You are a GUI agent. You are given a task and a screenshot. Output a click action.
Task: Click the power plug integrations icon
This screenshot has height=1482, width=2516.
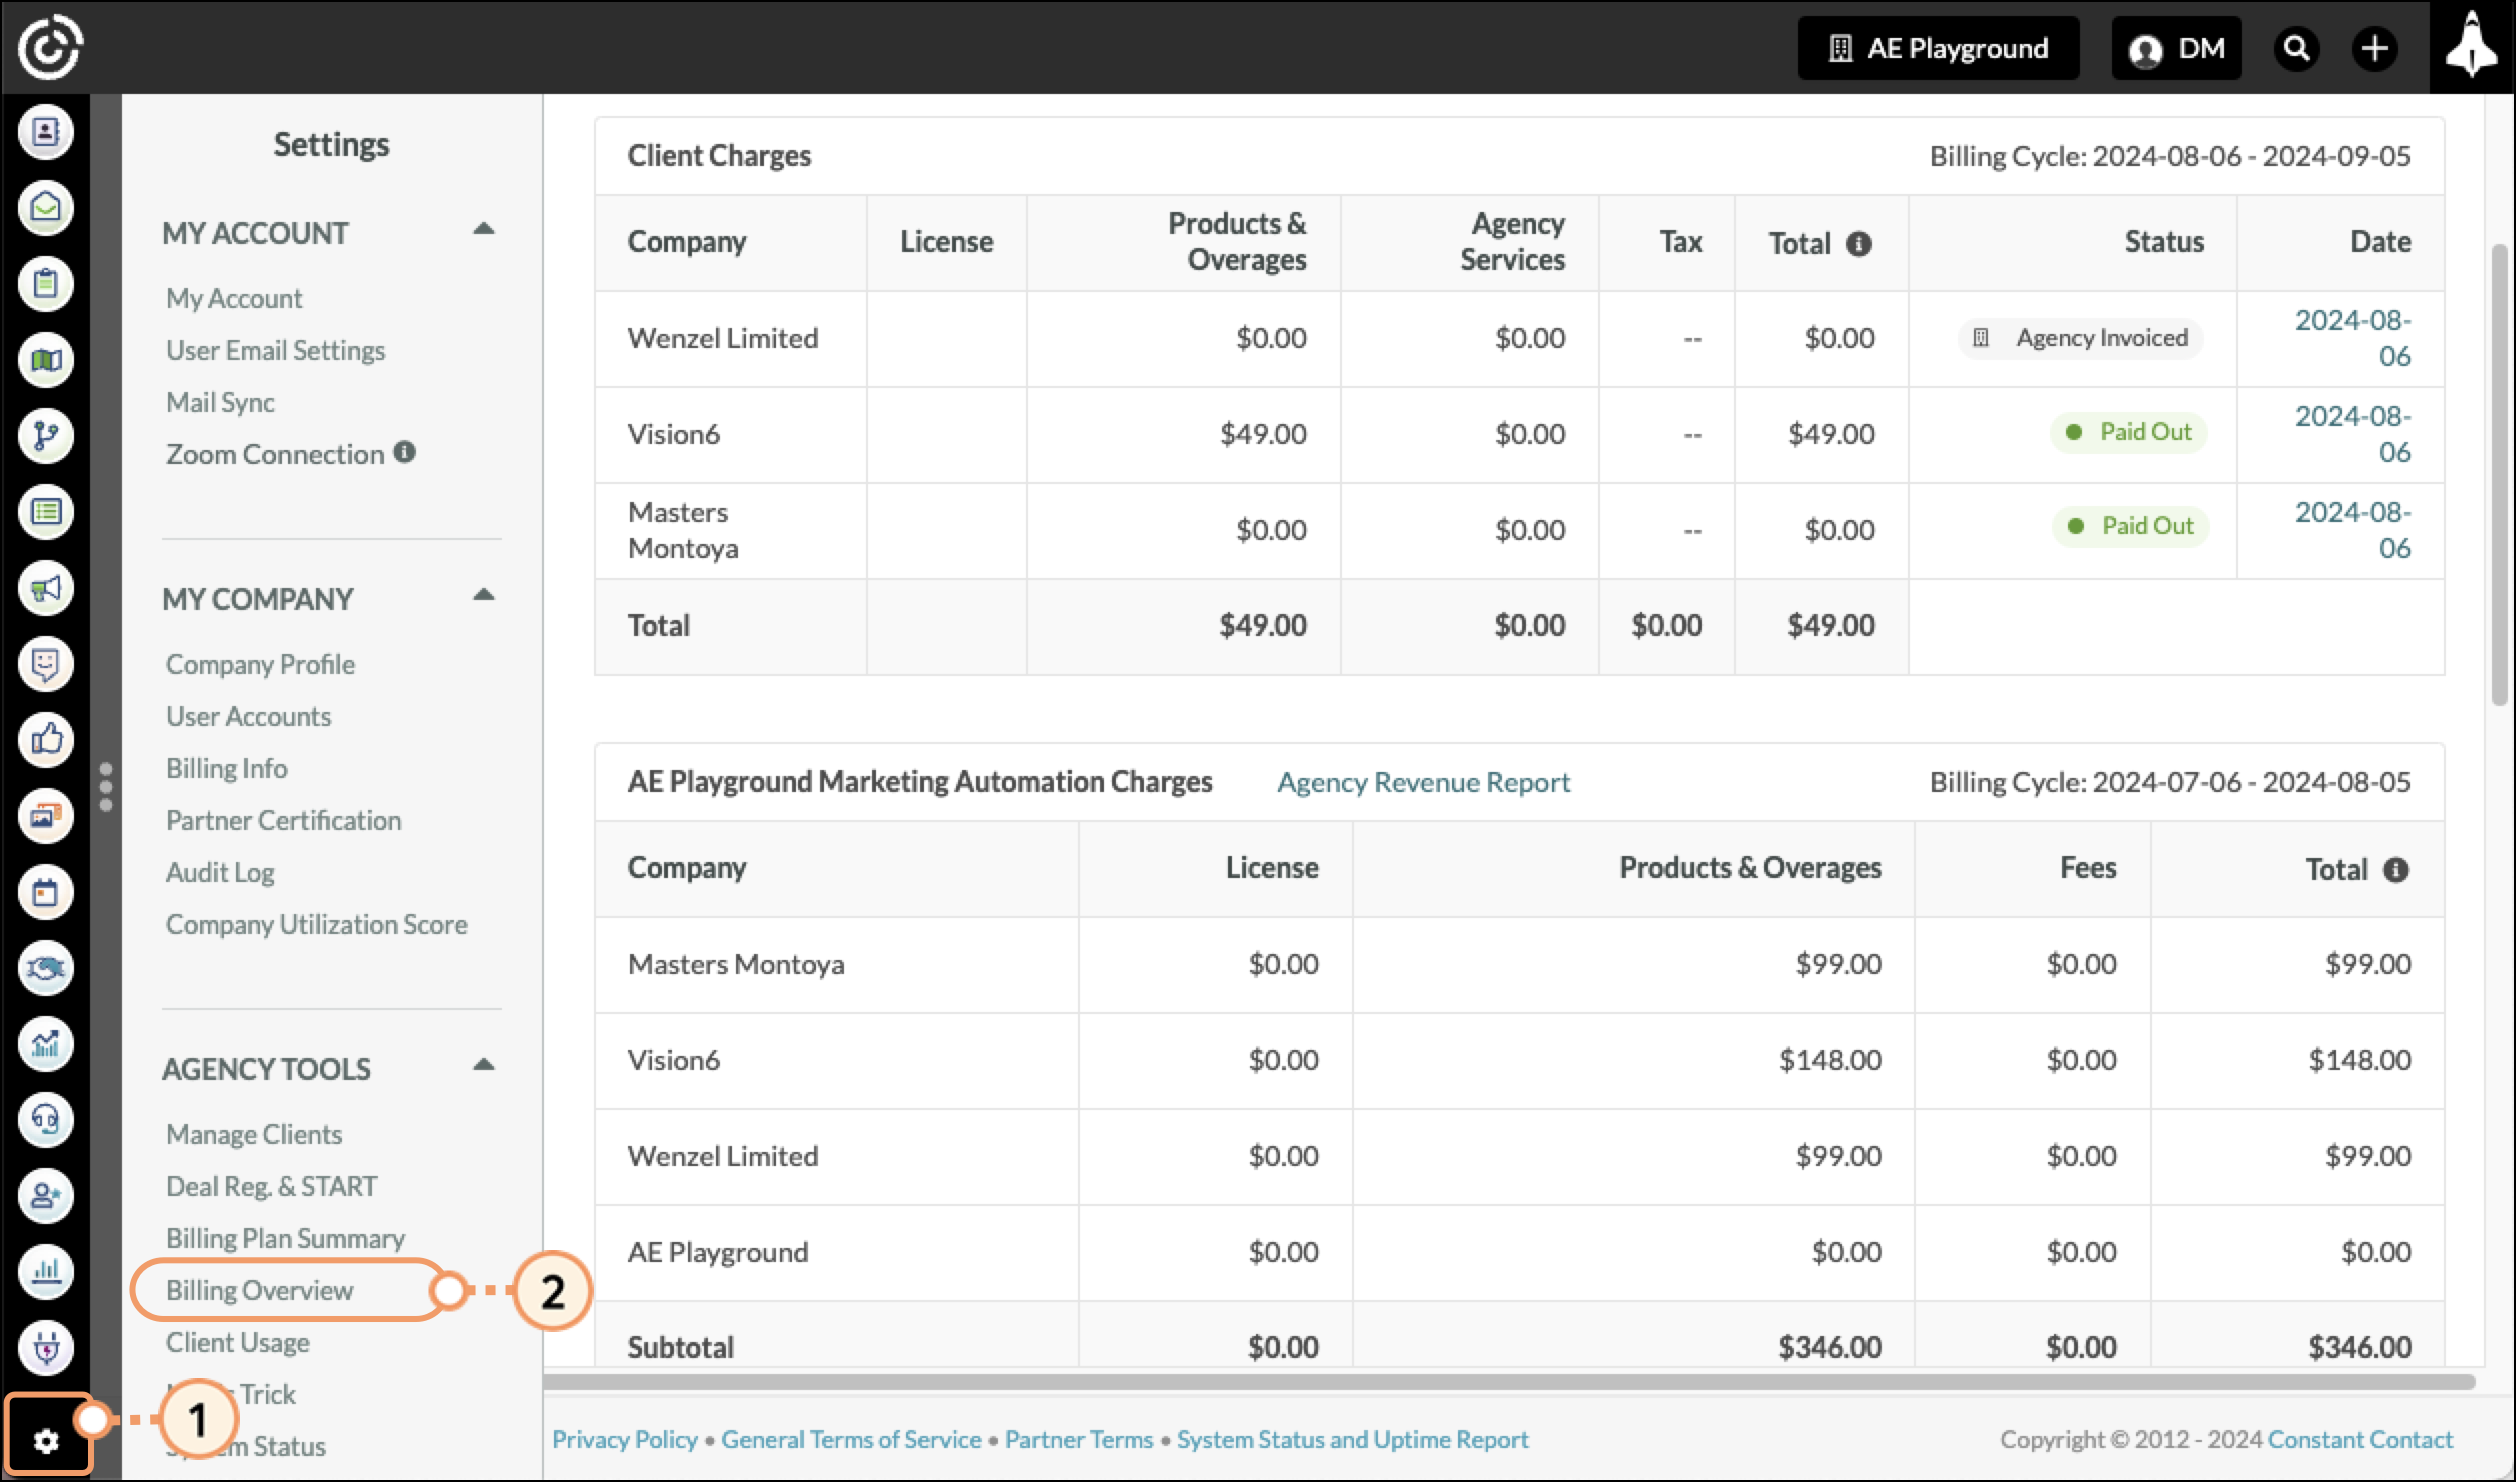coord(46,1348)
